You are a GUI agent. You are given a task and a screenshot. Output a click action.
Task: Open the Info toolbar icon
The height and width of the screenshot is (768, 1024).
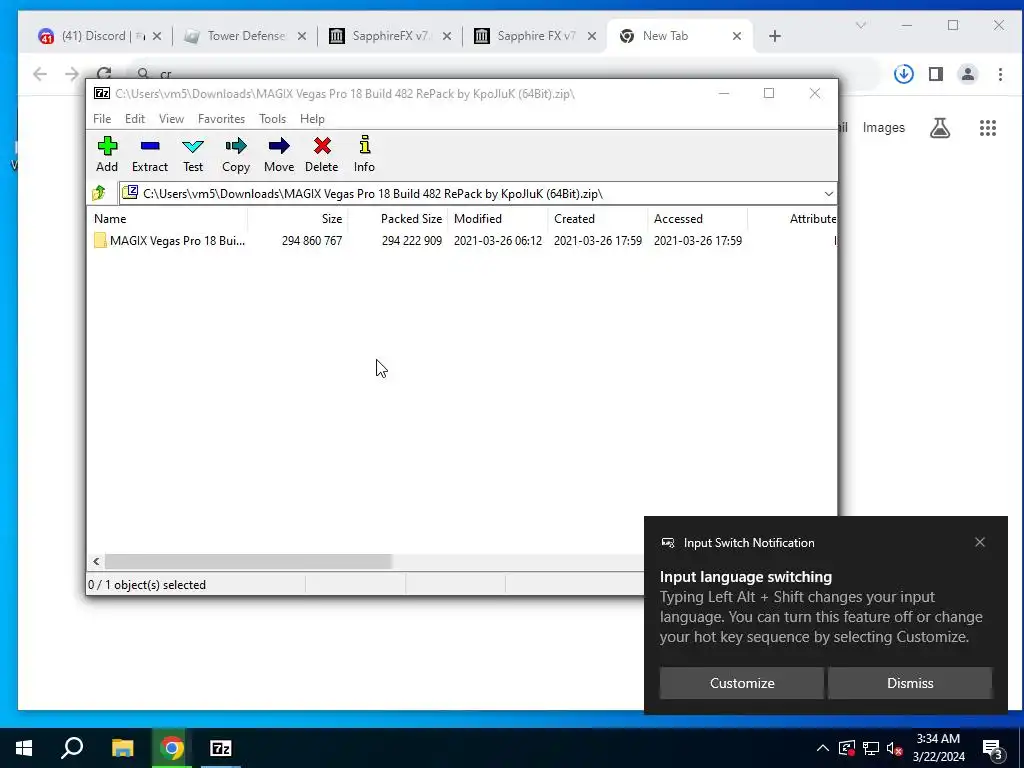coord(364,155)
